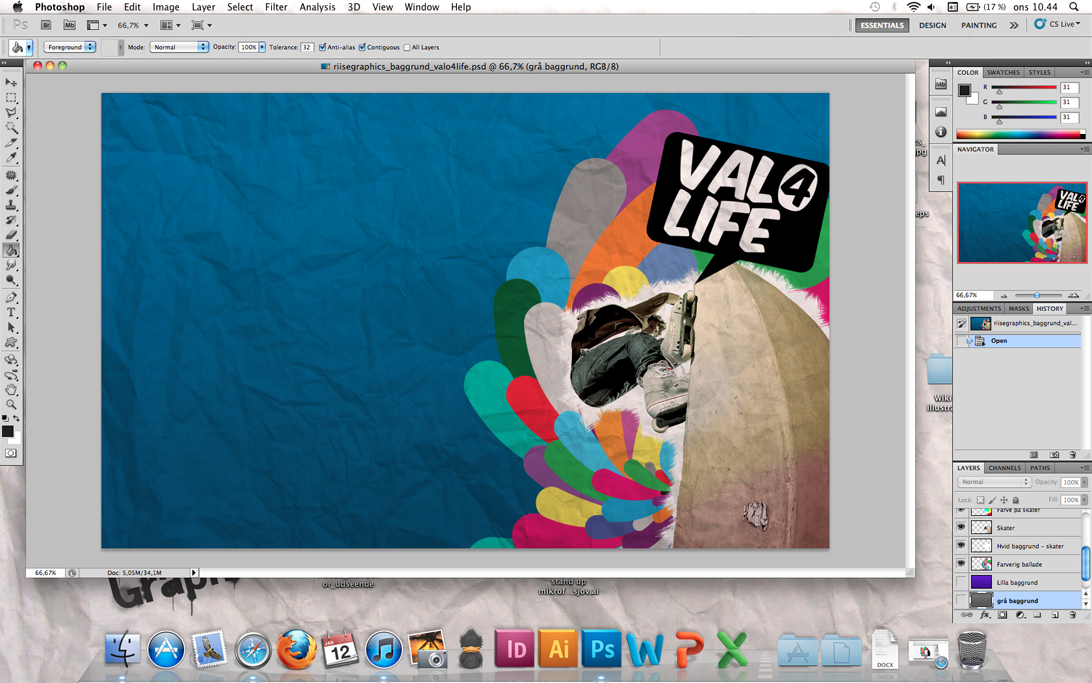Select the Paint Bucket tool
Screen dimensions: 1092x683
[x=12, y=251]
